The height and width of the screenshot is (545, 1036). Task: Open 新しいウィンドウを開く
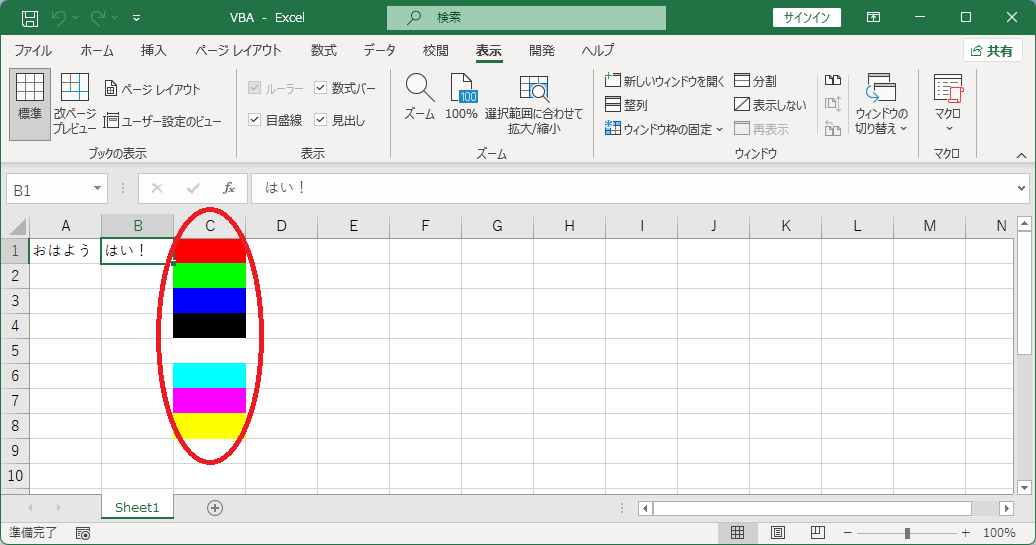[665, 81]
